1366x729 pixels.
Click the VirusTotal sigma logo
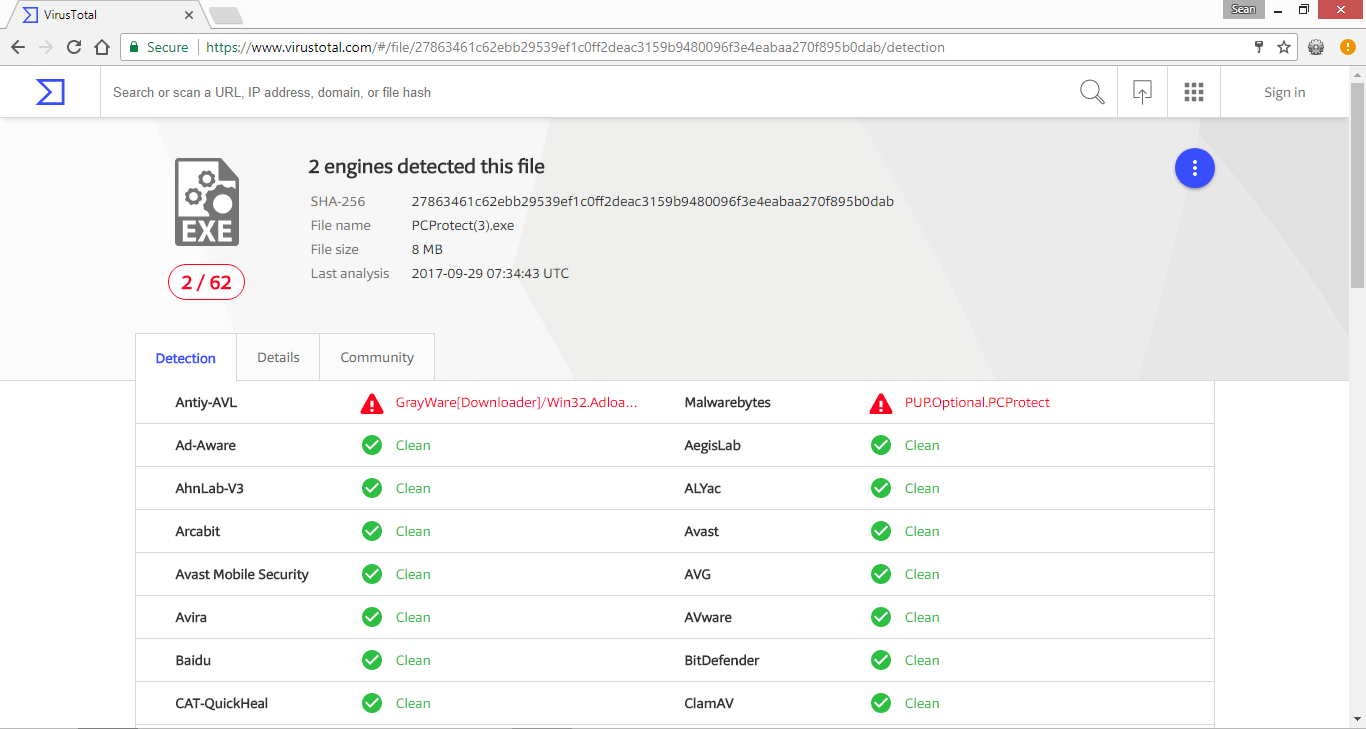tap(50, 92)
